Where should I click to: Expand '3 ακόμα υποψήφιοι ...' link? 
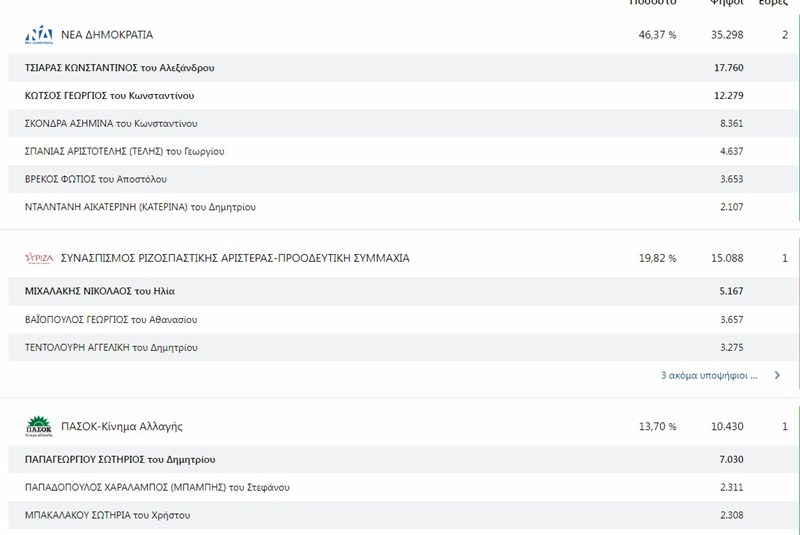[x=709, y=375]
